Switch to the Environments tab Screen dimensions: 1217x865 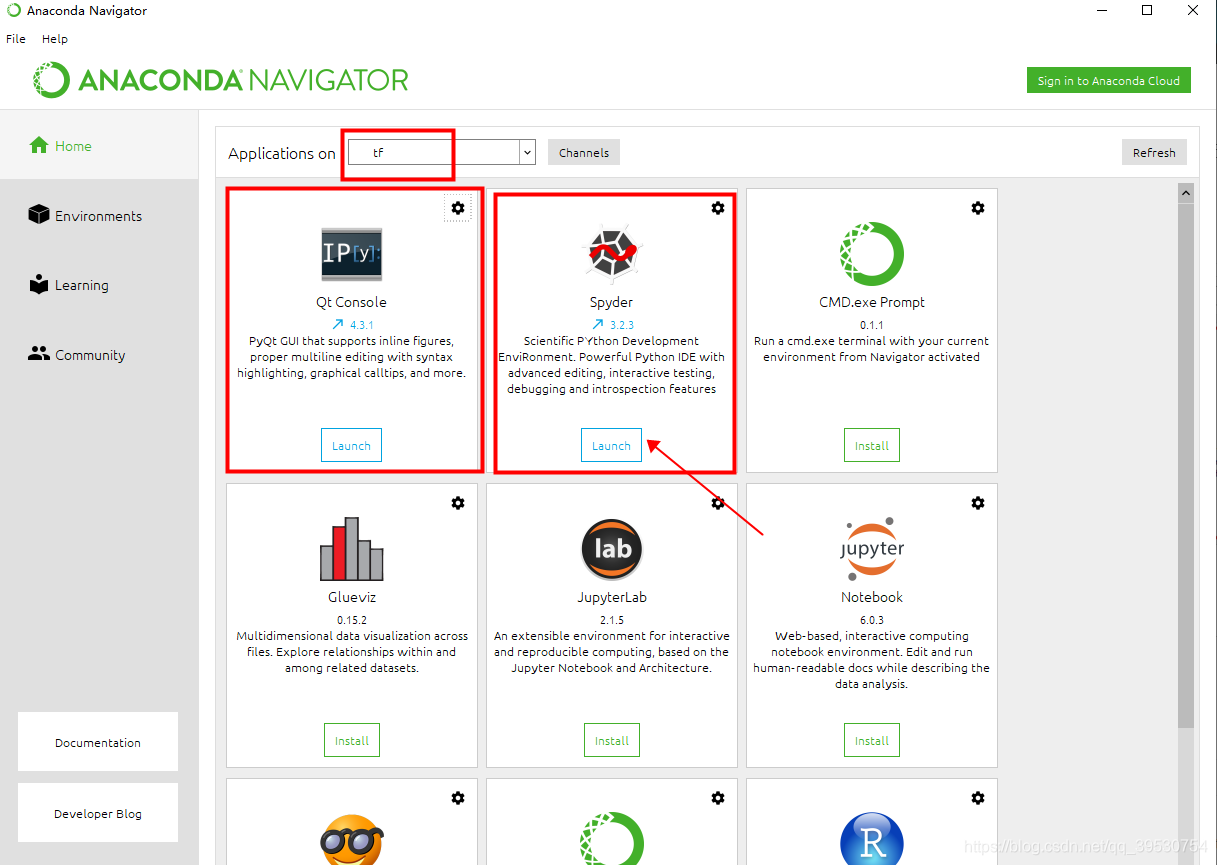(x=99, y=215)
